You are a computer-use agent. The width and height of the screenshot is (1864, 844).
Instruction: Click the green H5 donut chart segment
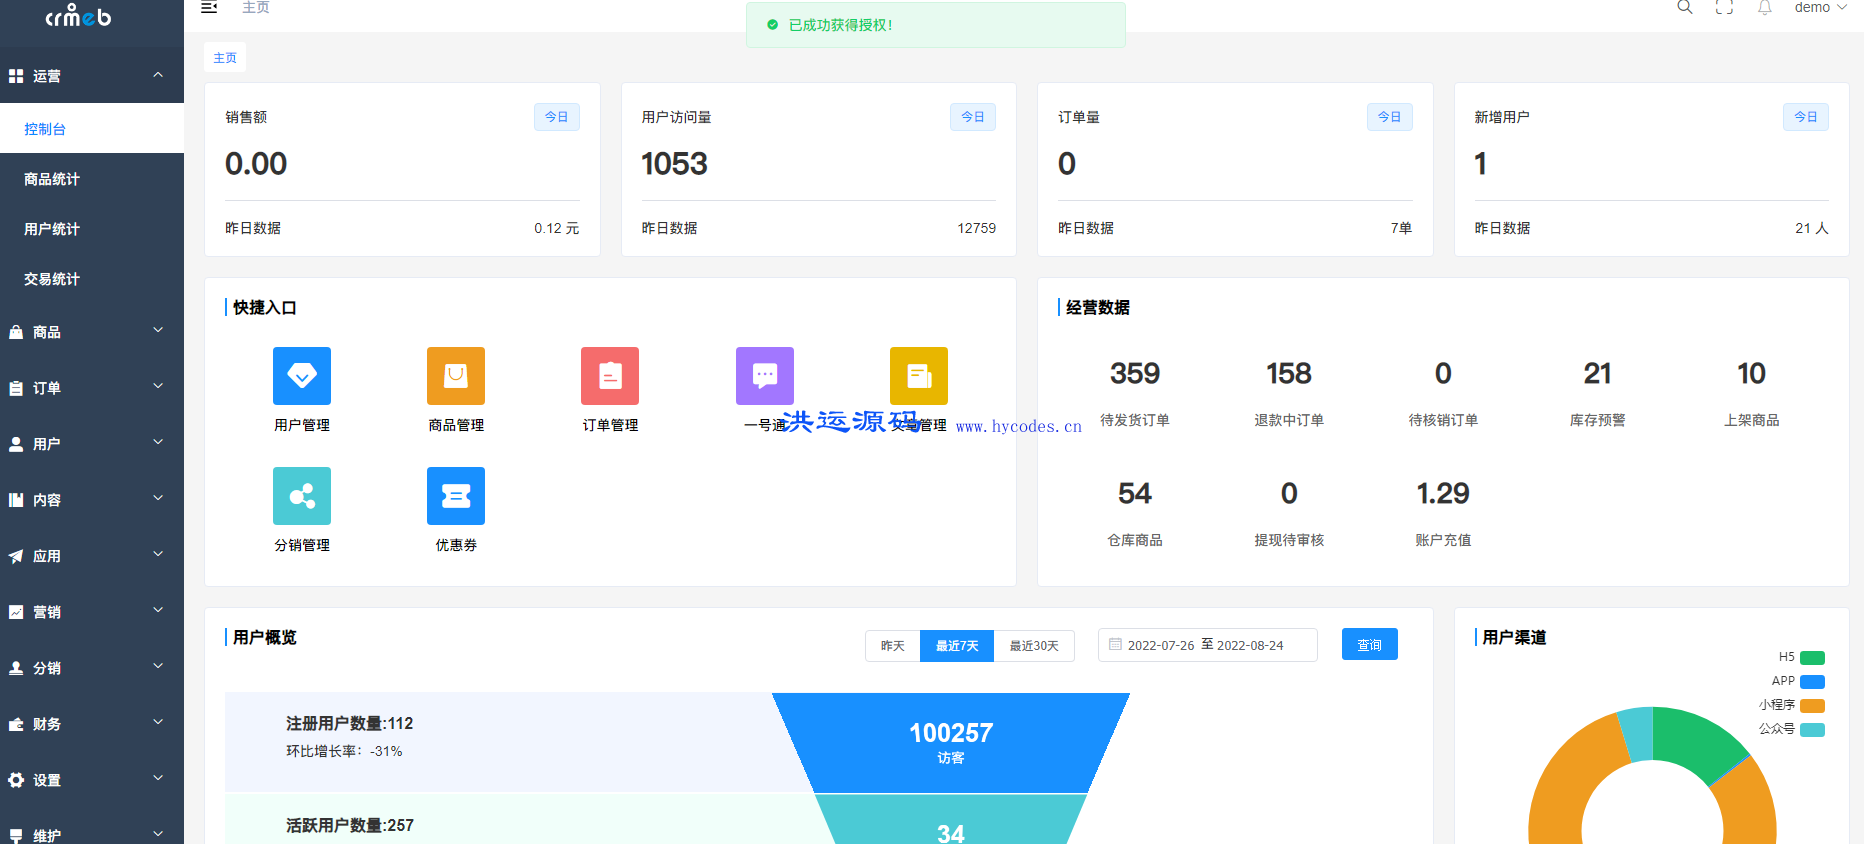pyautogui.click(x=1696, y=741)
